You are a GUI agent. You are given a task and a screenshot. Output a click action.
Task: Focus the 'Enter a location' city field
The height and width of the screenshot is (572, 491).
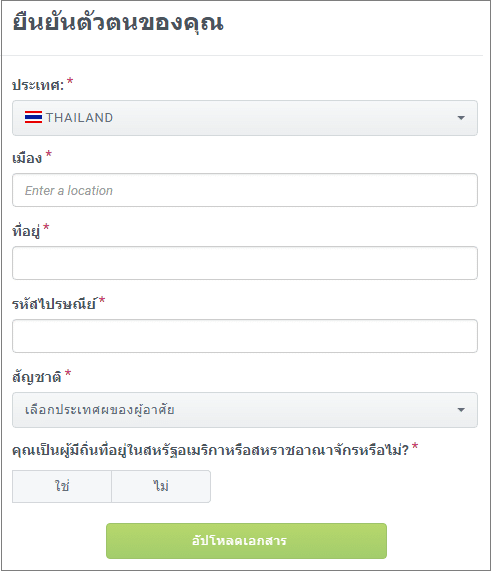pyautogui.click(x=245, y=190)
